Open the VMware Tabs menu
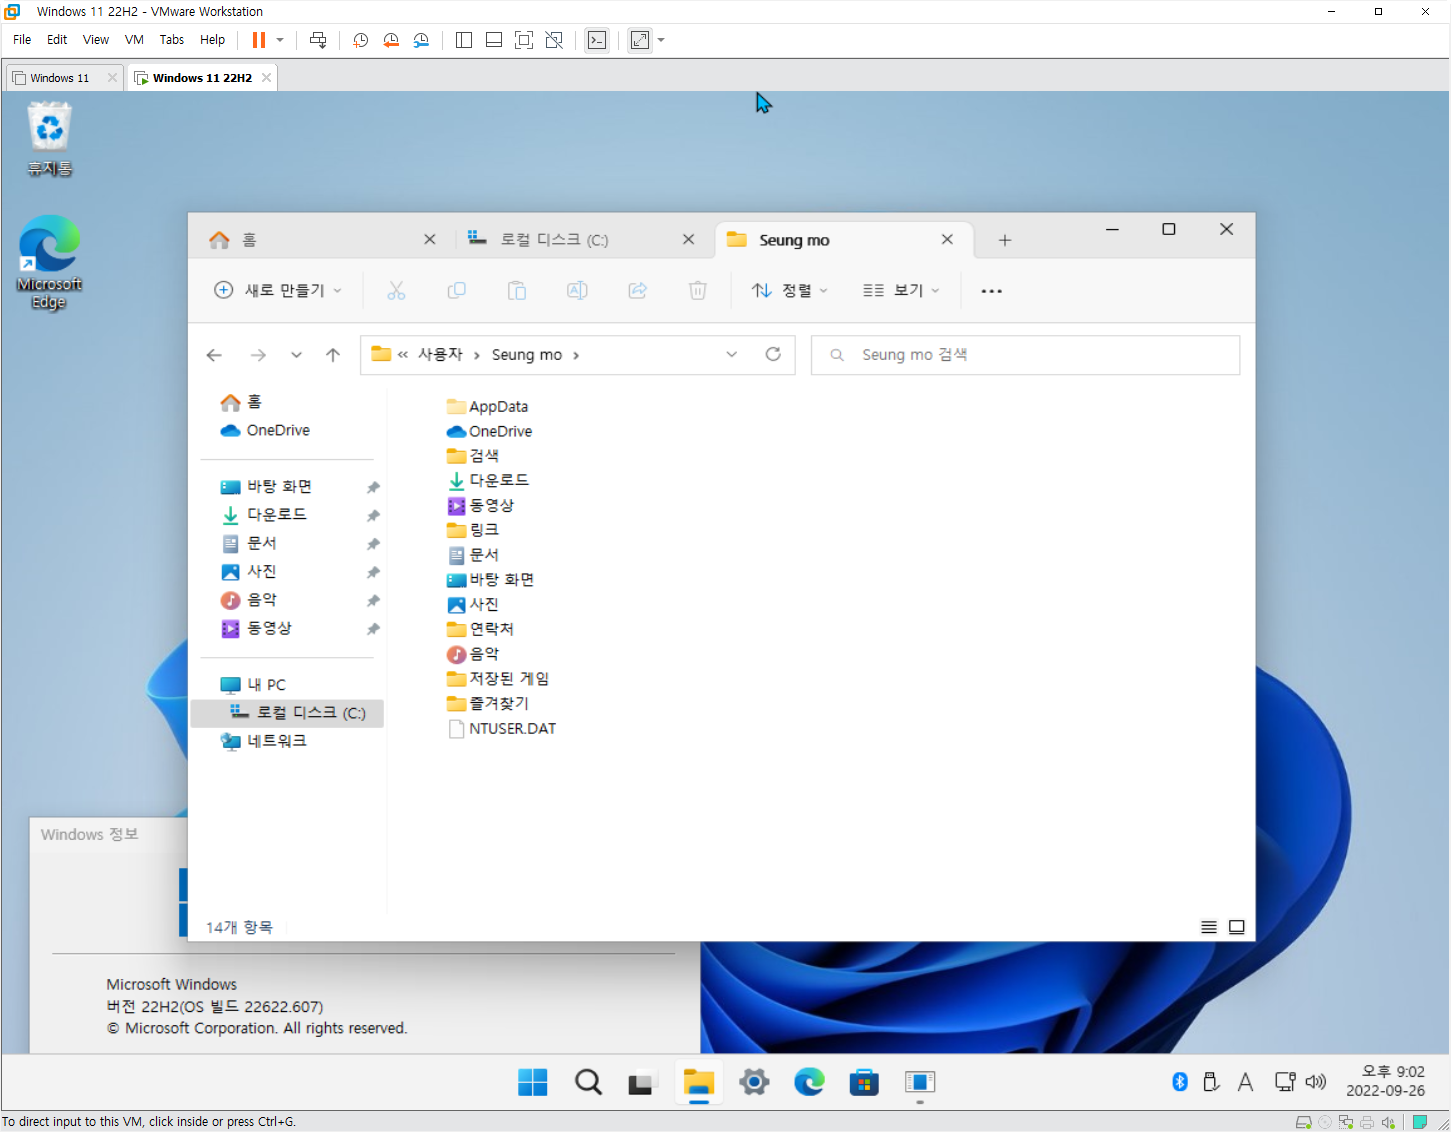 click(x=172, y=40)
